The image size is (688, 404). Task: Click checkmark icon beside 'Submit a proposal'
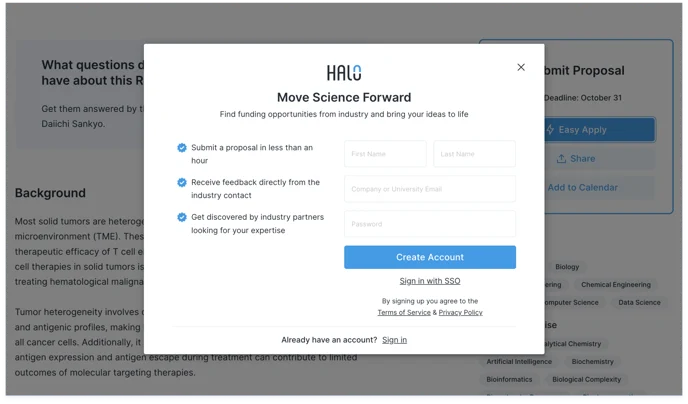(182, 148)
